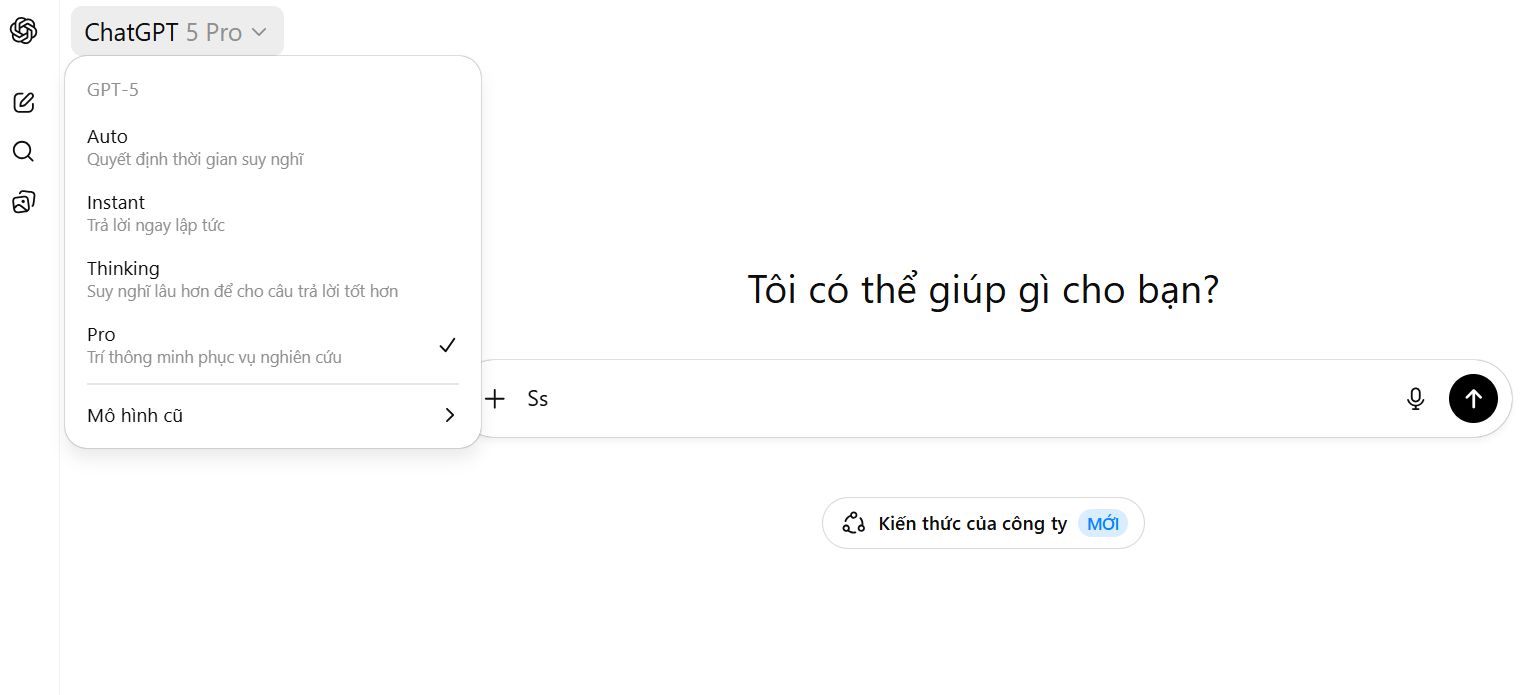Open the image library icon in the sidebar
The width and height of the screenshot is (1524, 695).
(x=23, y=203)
